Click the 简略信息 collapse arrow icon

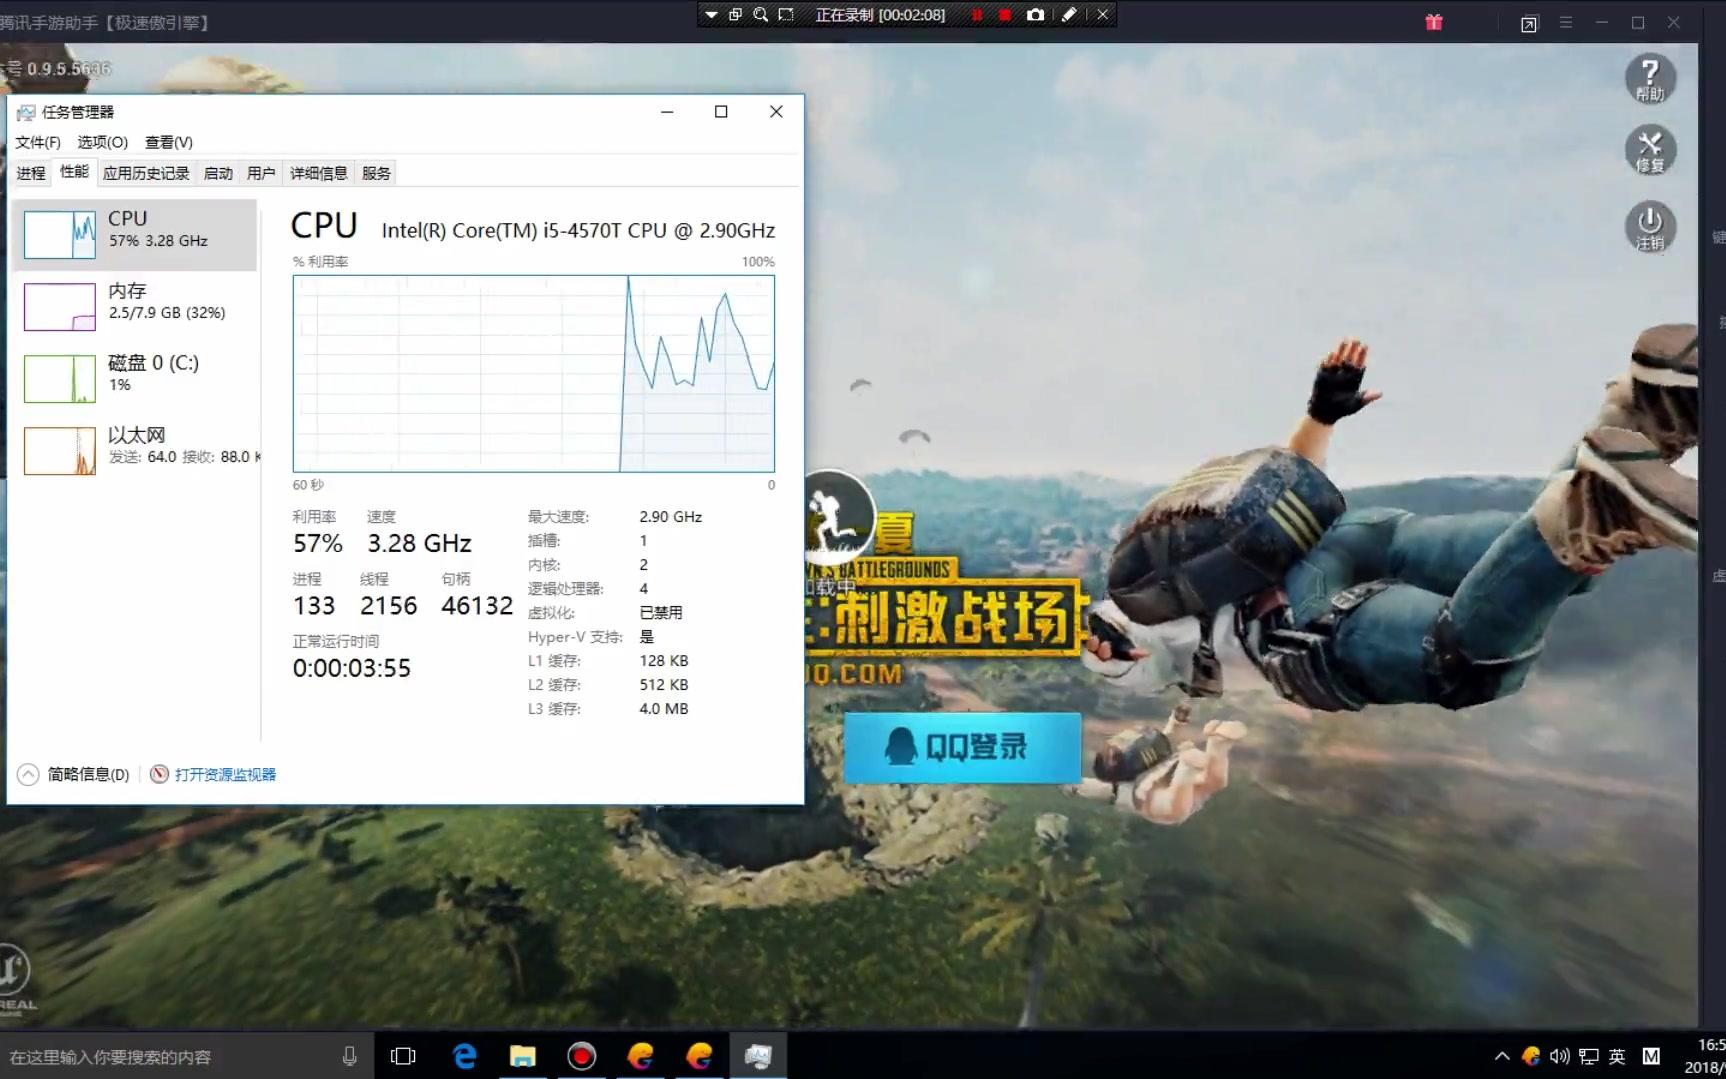pos(28,774)
